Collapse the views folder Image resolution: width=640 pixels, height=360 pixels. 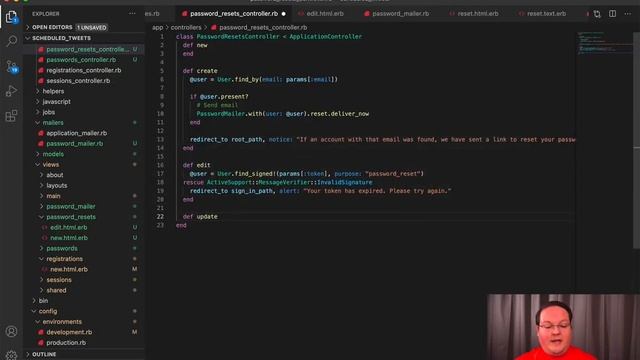51,164
